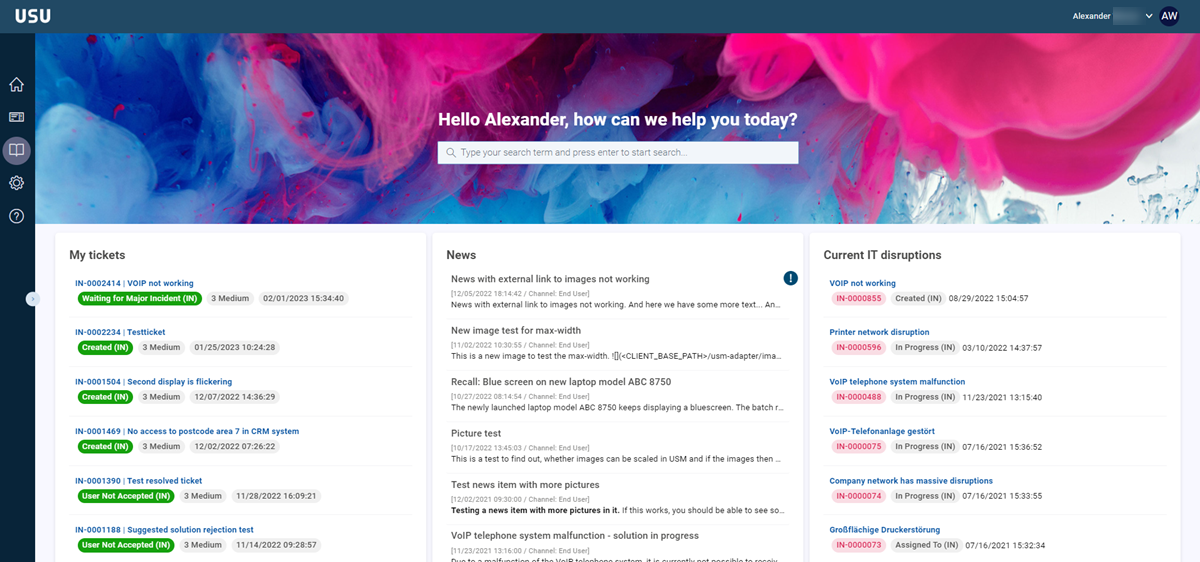Viewport: 1200px width, 562px height.
Task: Open ticket IN-0001504 Second display is flickering
Action: [153, 381]
